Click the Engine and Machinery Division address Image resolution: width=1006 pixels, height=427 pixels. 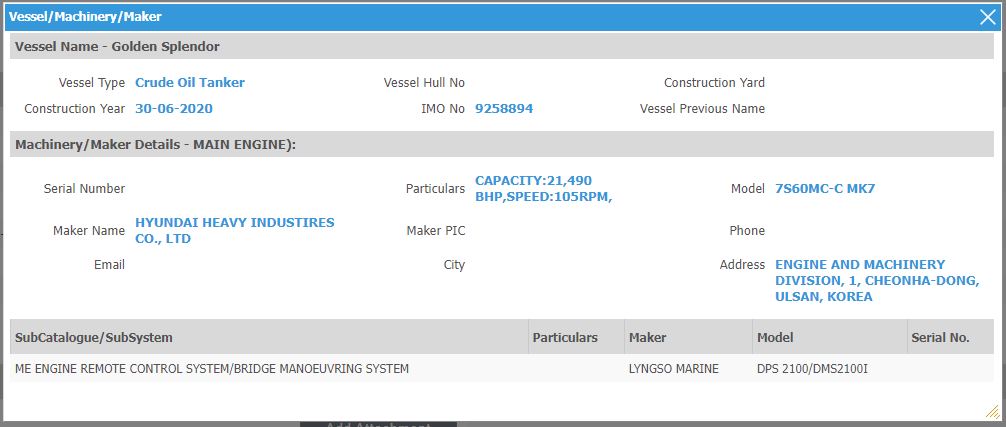click(877, 281)
